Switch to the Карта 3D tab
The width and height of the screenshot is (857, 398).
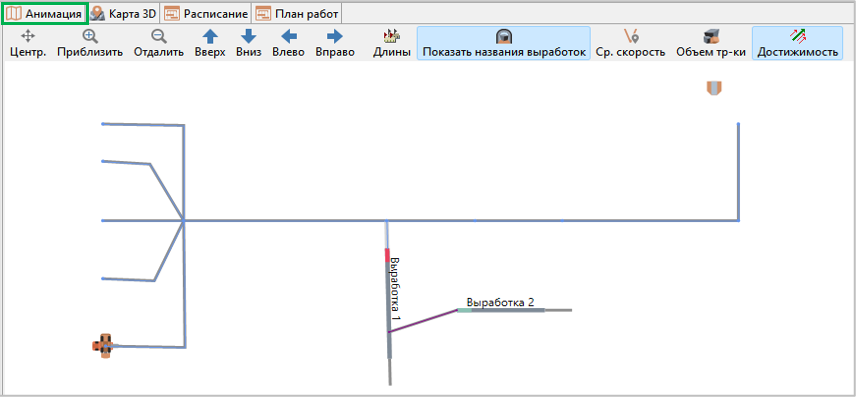123,14
